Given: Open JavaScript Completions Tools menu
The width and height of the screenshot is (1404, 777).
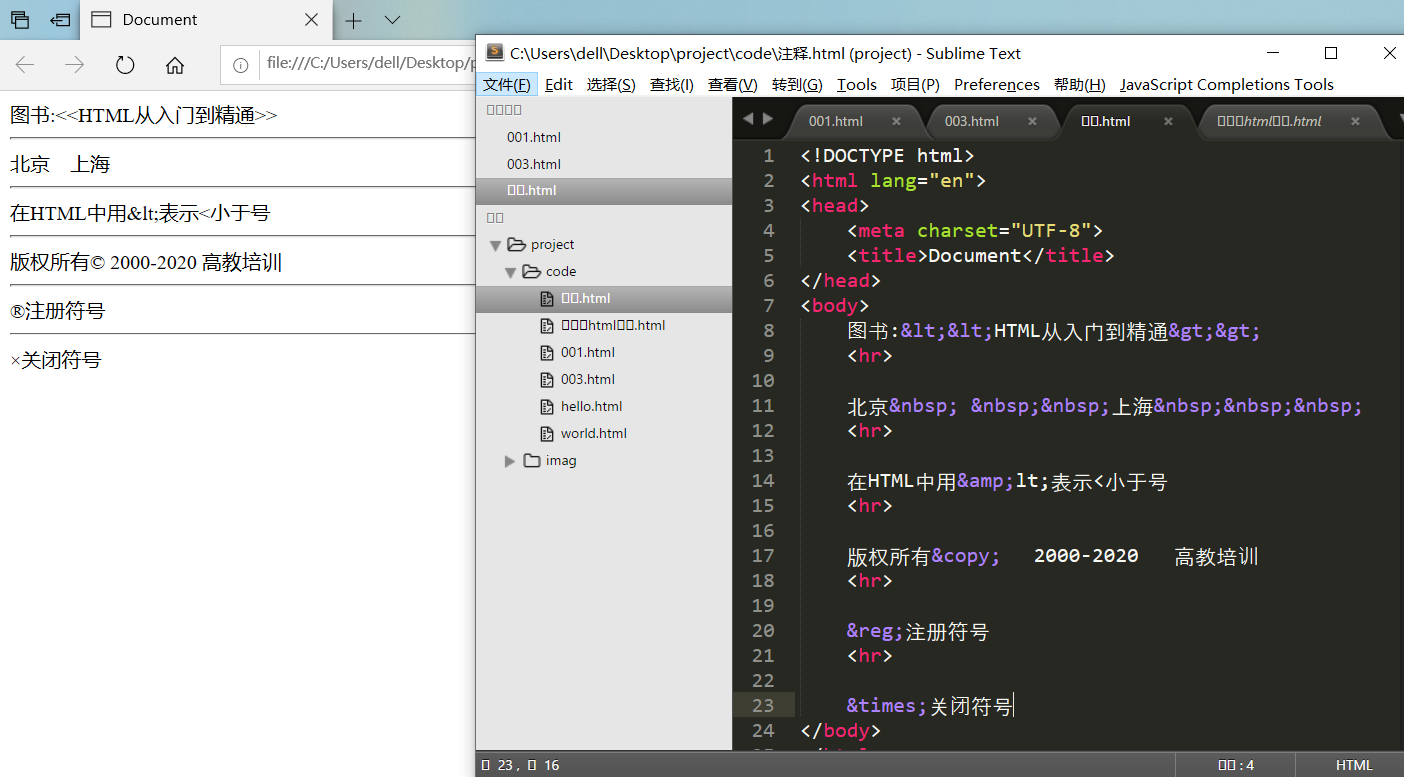Looking at the screenshot, I should pyautogui.click(x=1227, y=84).
